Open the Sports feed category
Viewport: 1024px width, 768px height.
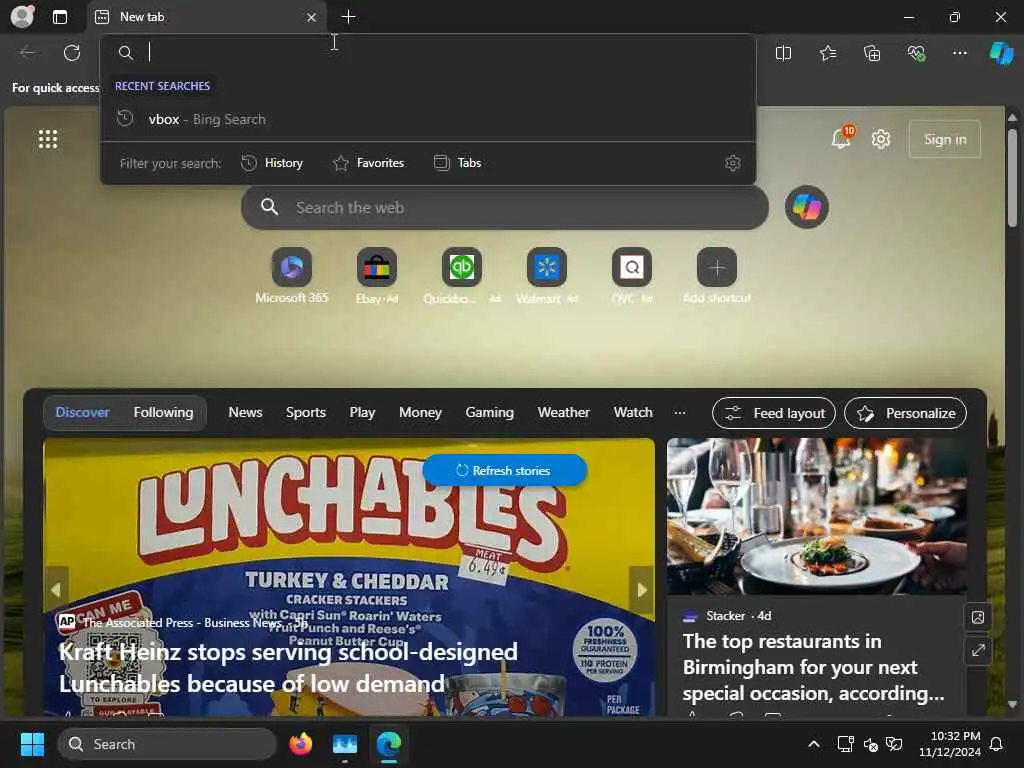(x=306, y=413)
